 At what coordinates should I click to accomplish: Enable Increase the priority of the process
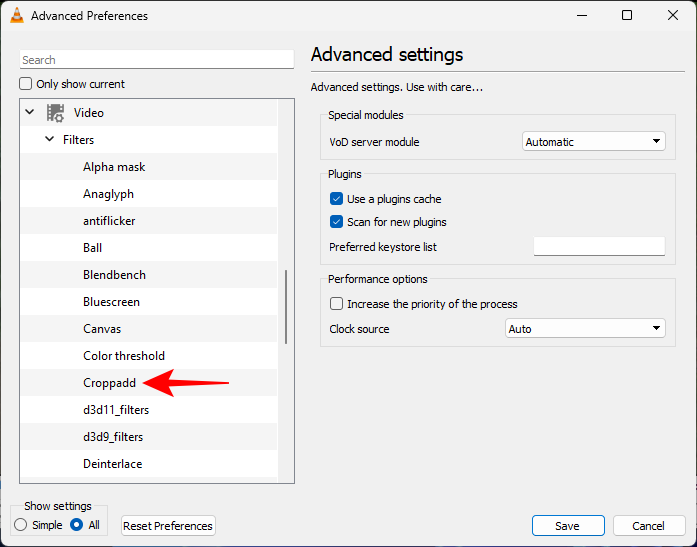click(337, 304)
